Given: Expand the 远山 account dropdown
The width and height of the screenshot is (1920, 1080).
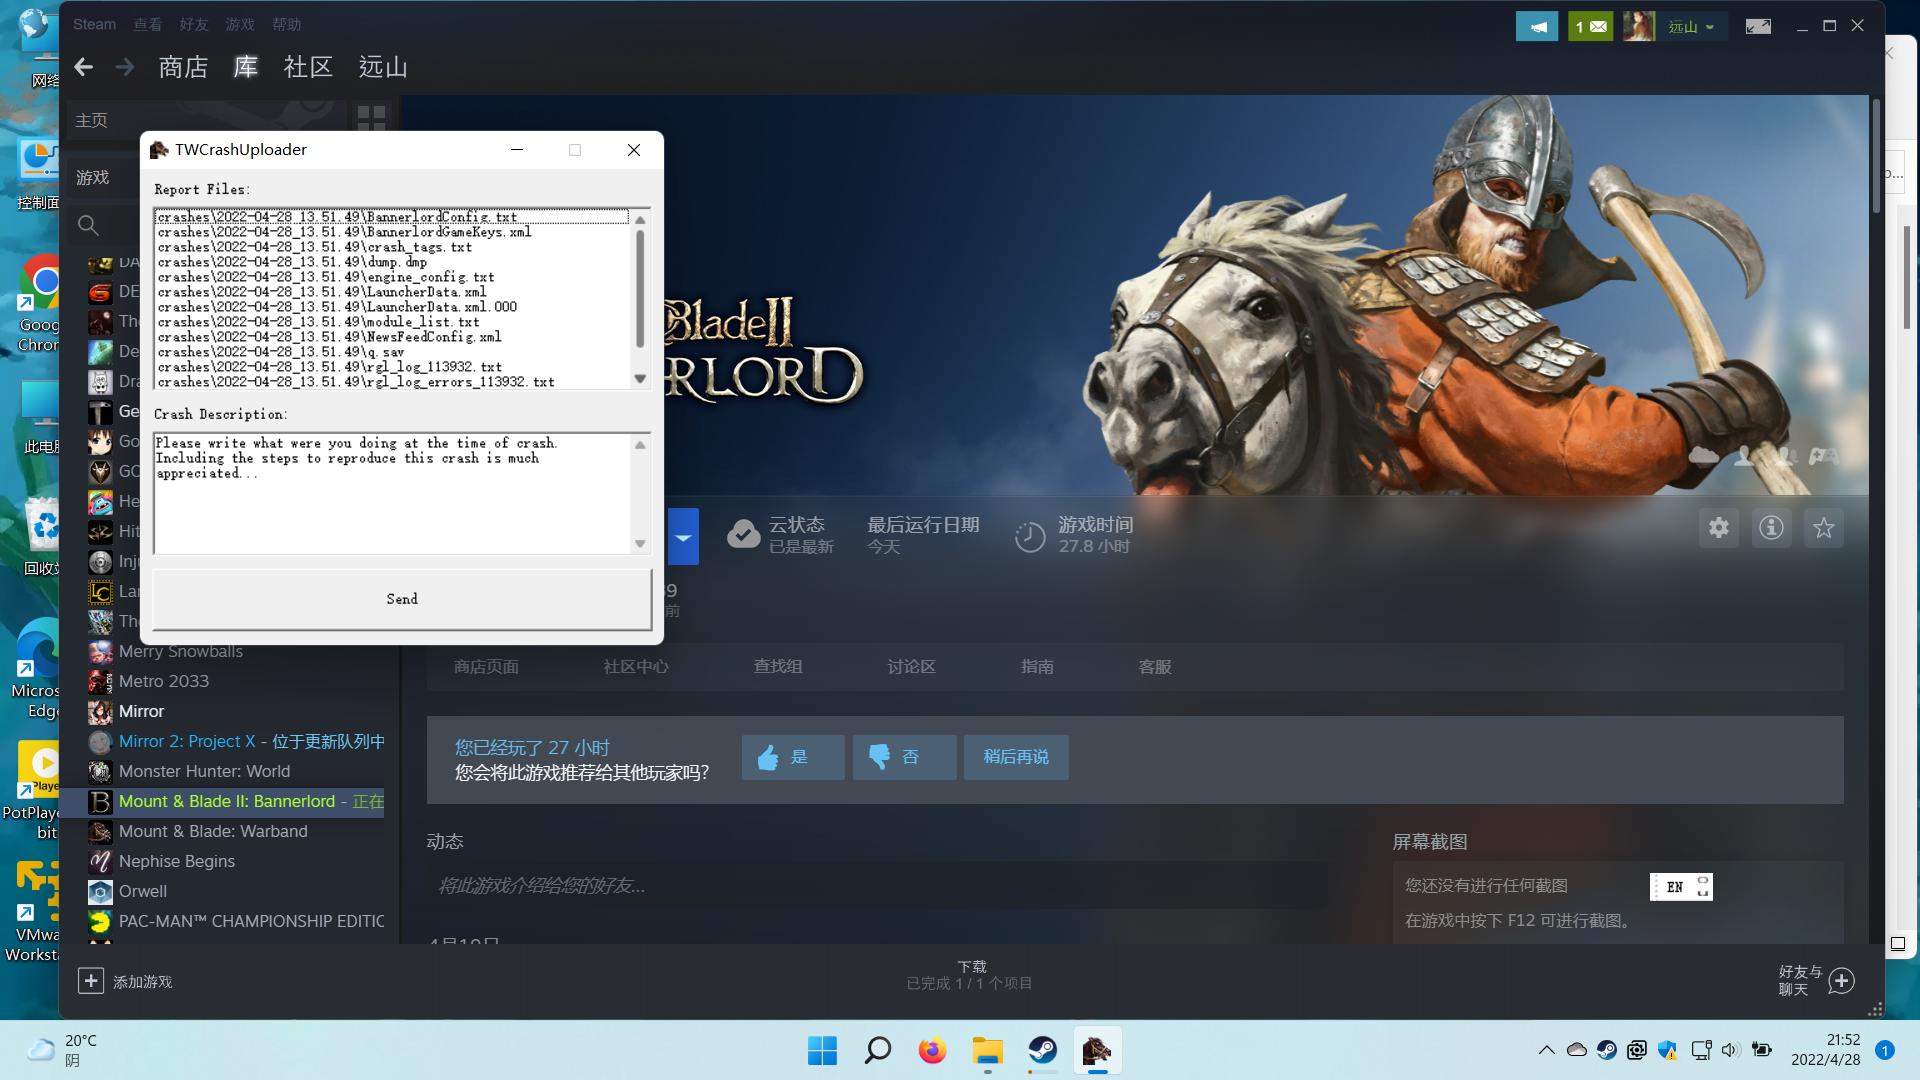Looking at the screenshot, I should (x=1691, y=27).
